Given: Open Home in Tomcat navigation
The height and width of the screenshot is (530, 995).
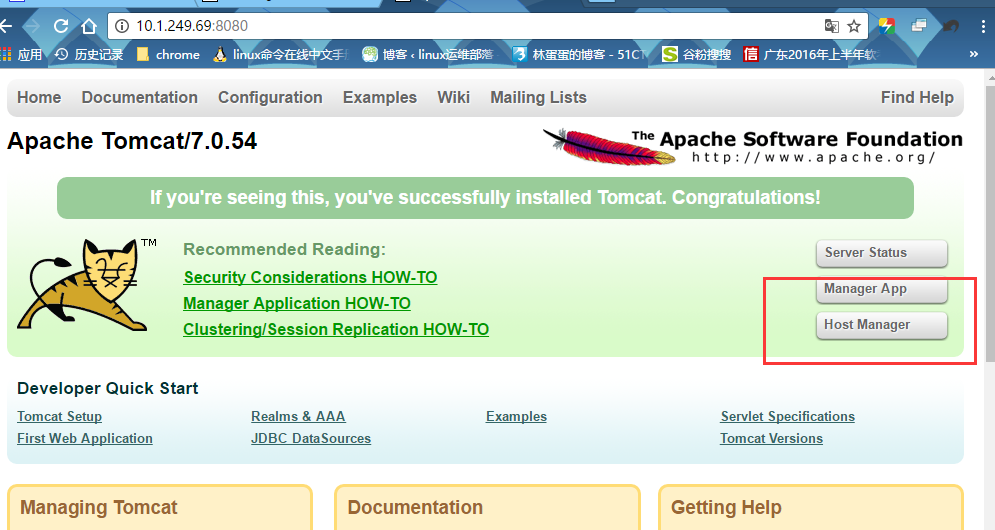Looking at the screenshot, I should coord(39,97).
